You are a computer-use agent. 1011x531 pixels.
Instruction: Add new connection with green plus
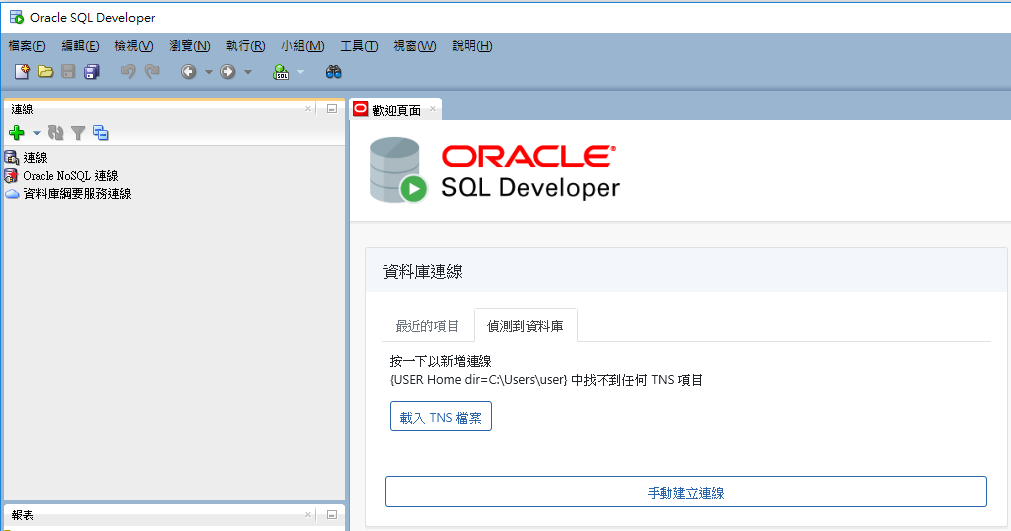coord(17,133)
